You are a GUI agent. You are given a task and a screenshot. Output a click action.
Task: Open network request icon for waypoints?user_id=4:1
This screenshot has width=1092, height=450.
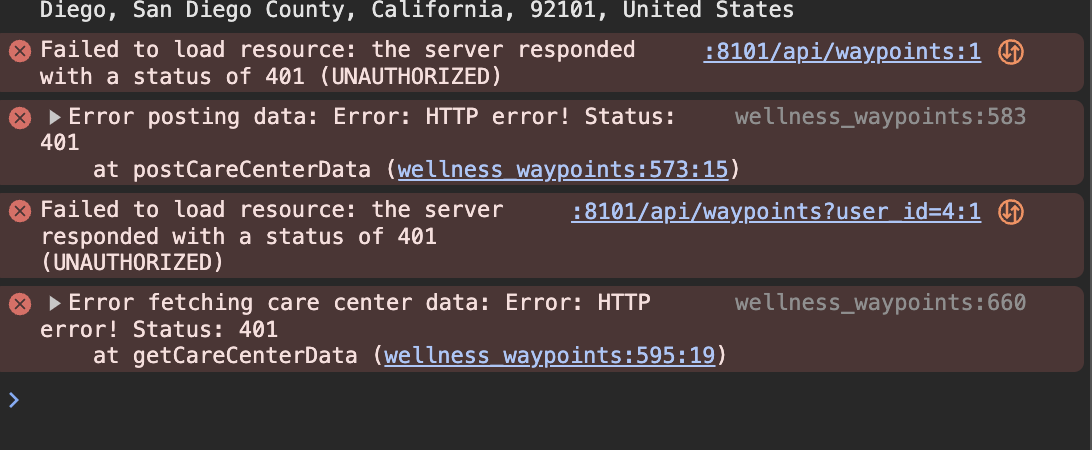click(1011, 212)
